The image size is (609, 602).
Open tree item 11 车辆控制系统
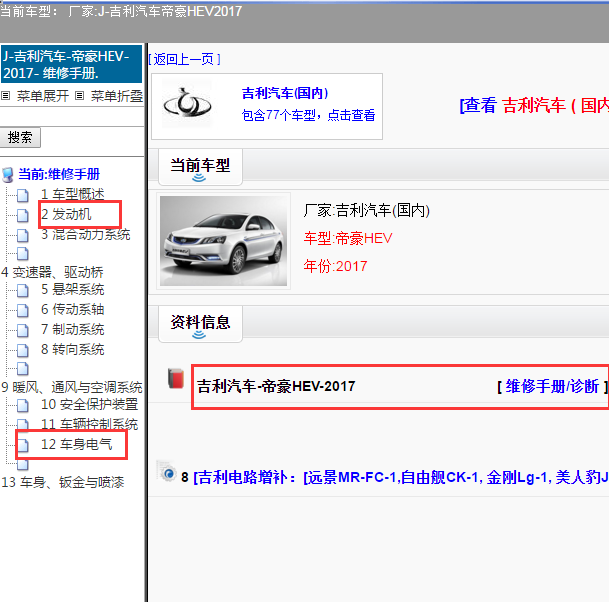click(90, 425)
